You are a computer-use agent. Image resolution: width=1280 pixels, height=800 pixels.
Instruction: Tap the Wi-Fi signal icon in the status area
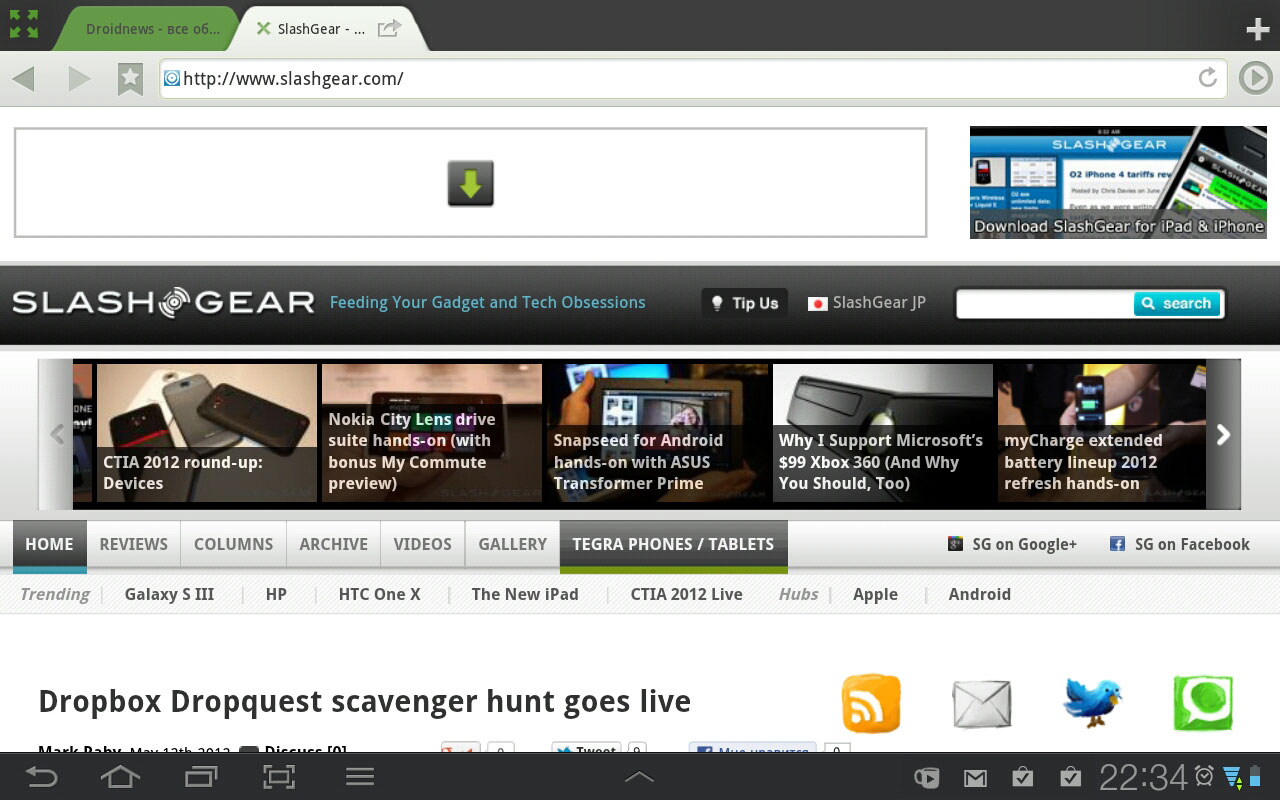point(1232,777)
